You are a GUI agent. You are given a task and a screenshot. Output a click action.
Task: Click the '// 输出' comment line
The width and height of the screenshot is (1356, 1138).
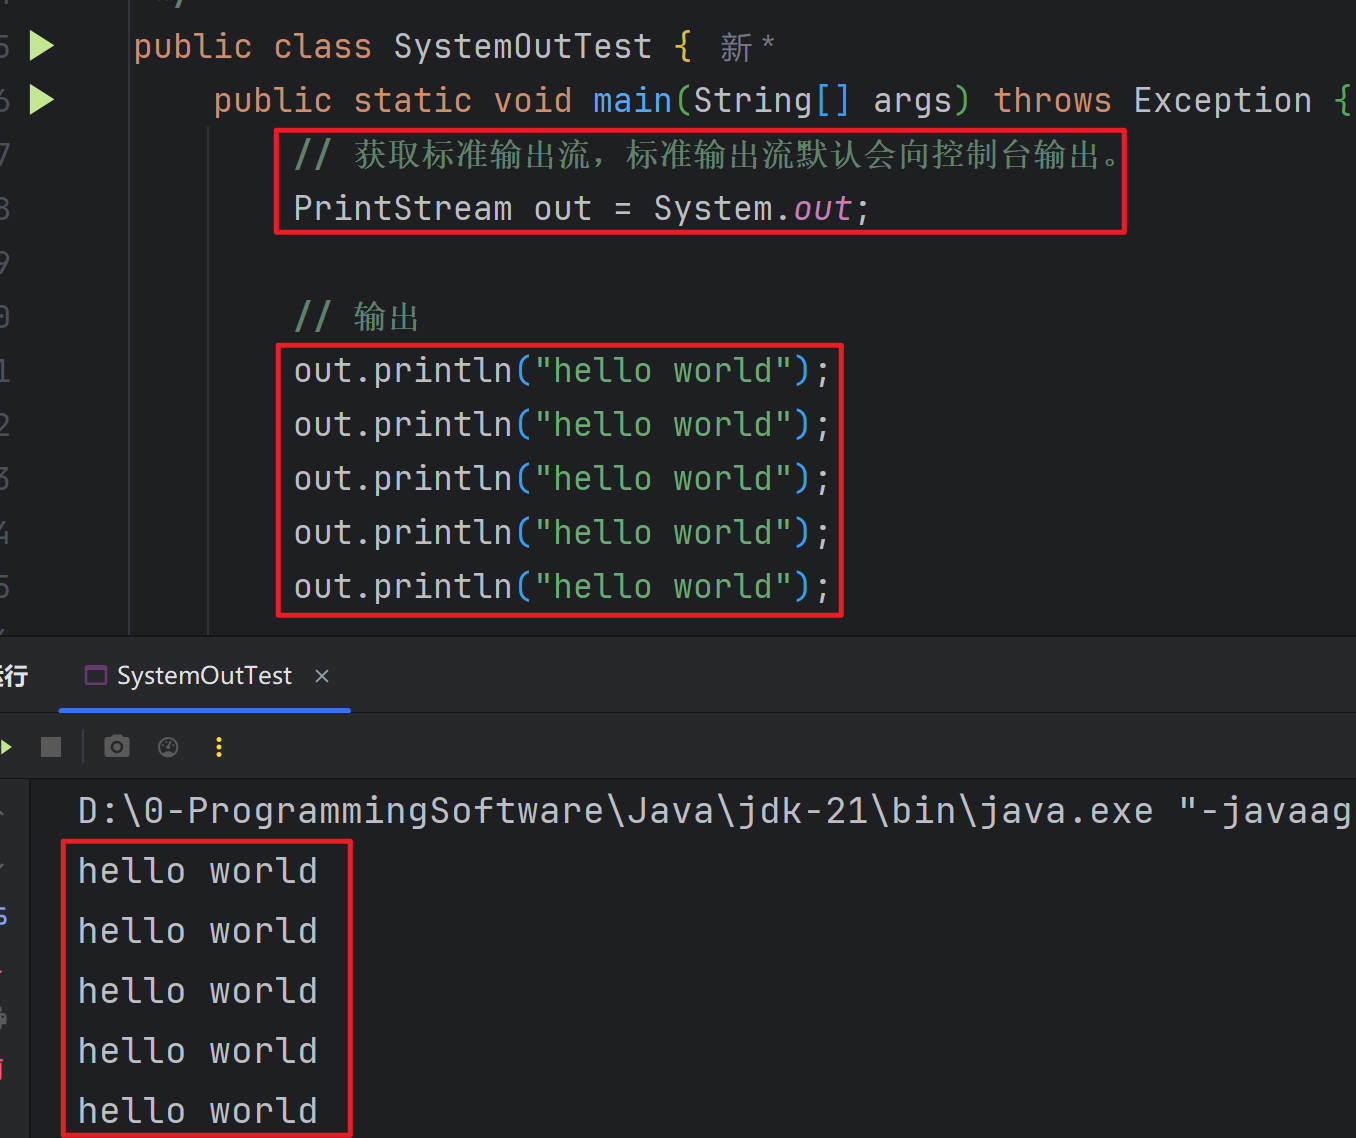[356, 317]
